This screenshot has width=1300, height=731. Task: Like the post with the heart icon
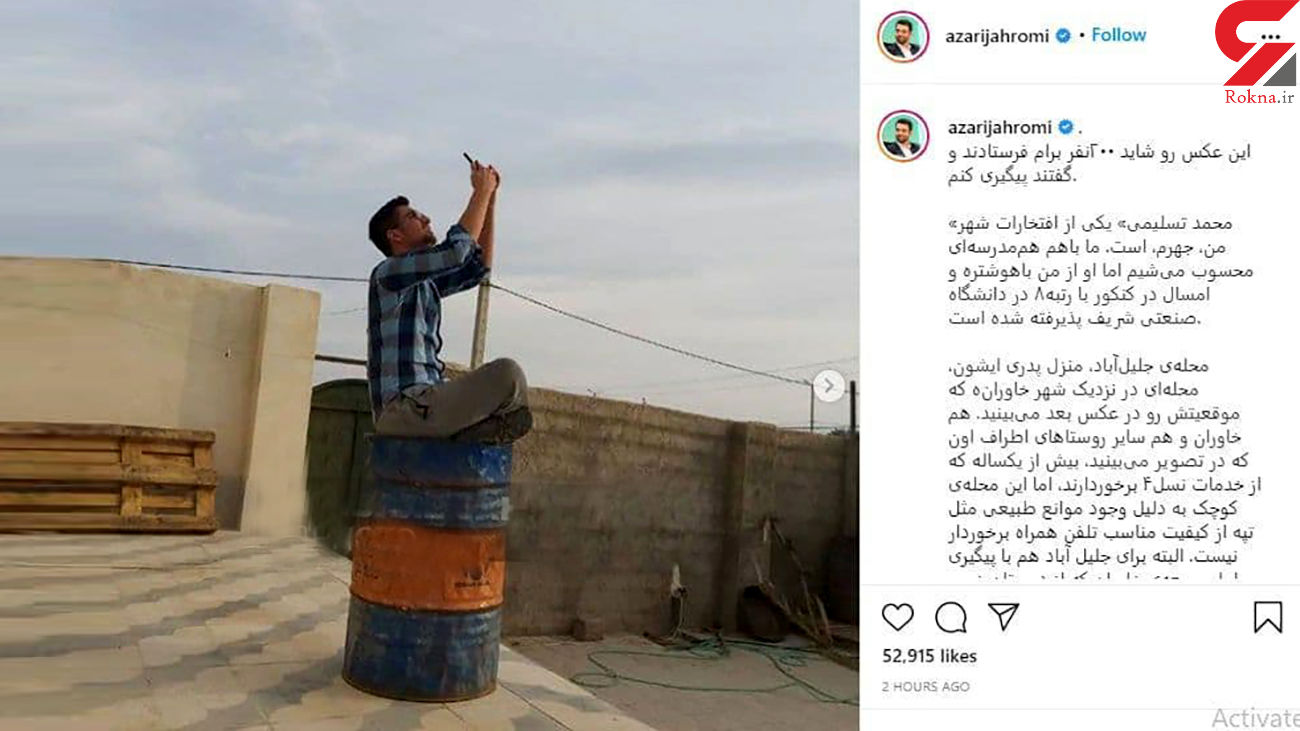tap(897, 617)
